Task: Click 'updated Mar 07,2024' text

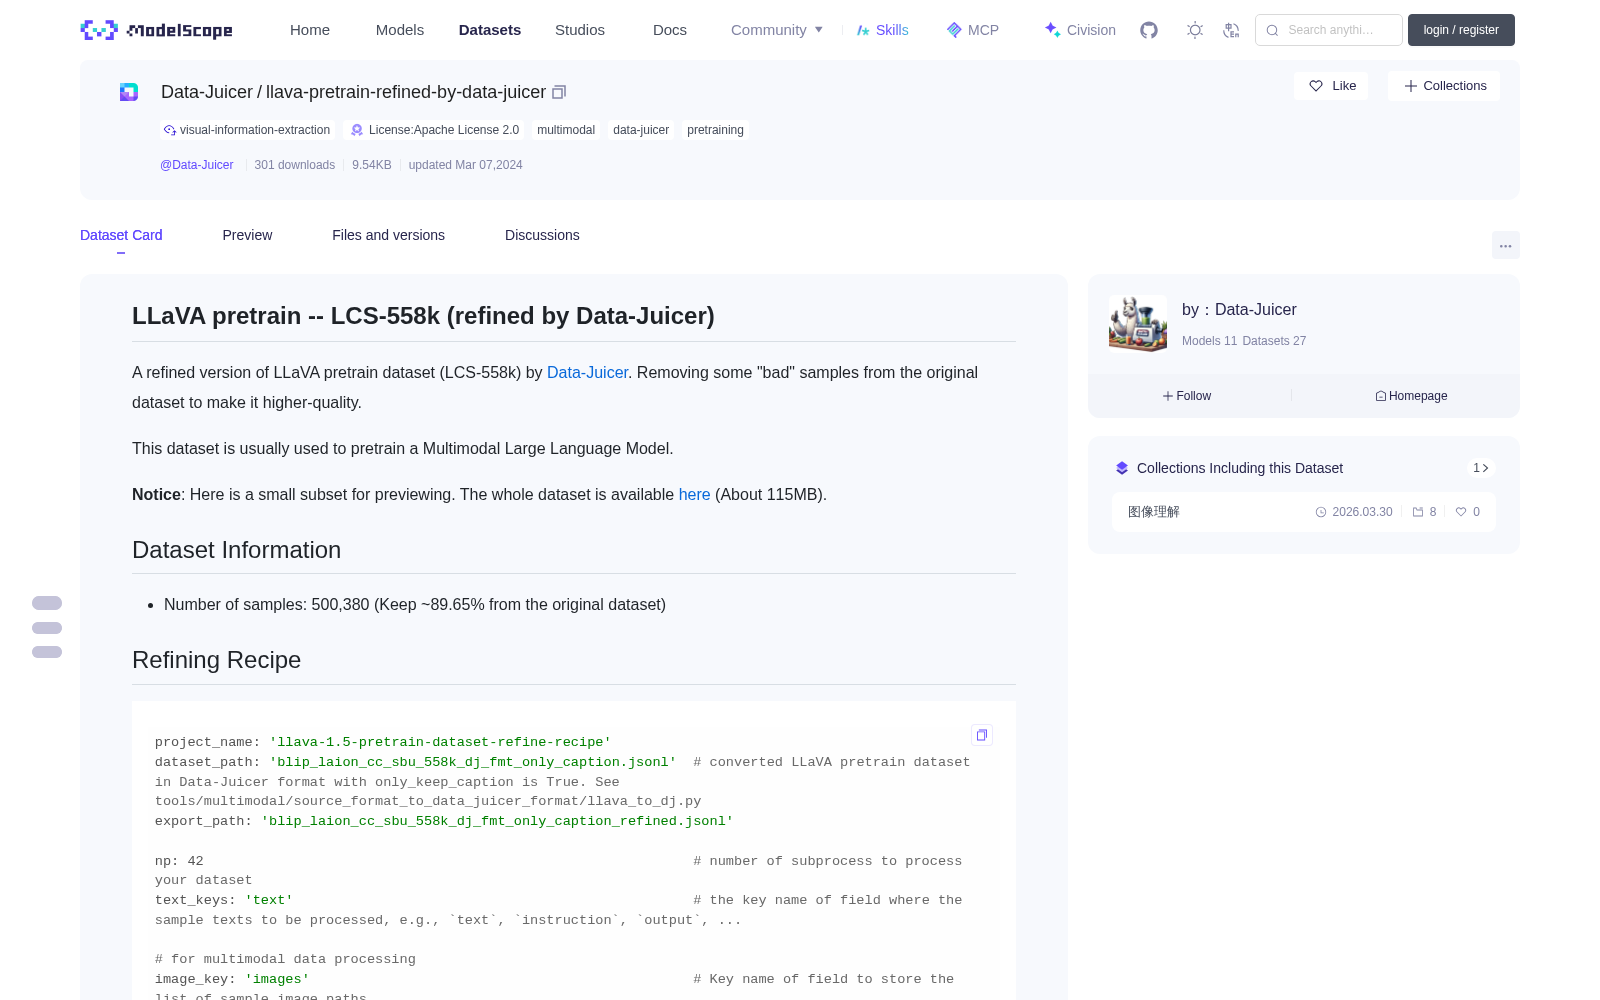Action: (465, 165)
